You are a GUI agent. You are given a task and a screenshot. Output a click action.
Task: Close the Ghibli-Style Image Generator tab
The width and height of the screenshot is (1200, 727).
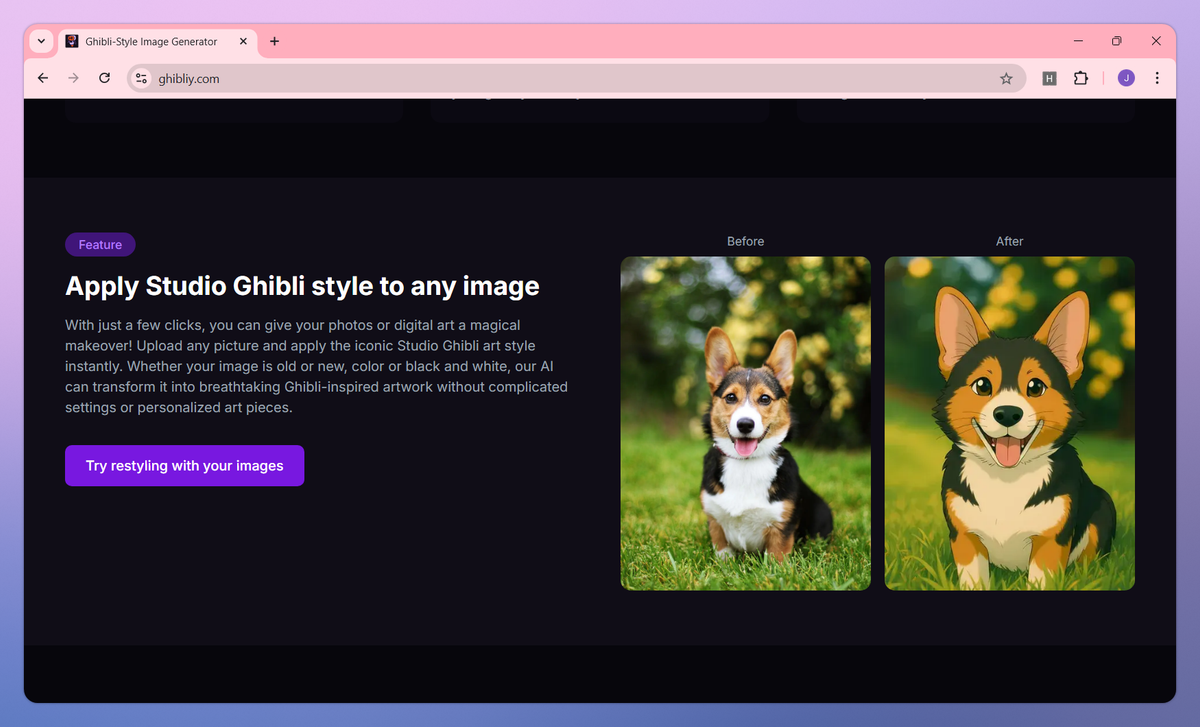[243, 41]
